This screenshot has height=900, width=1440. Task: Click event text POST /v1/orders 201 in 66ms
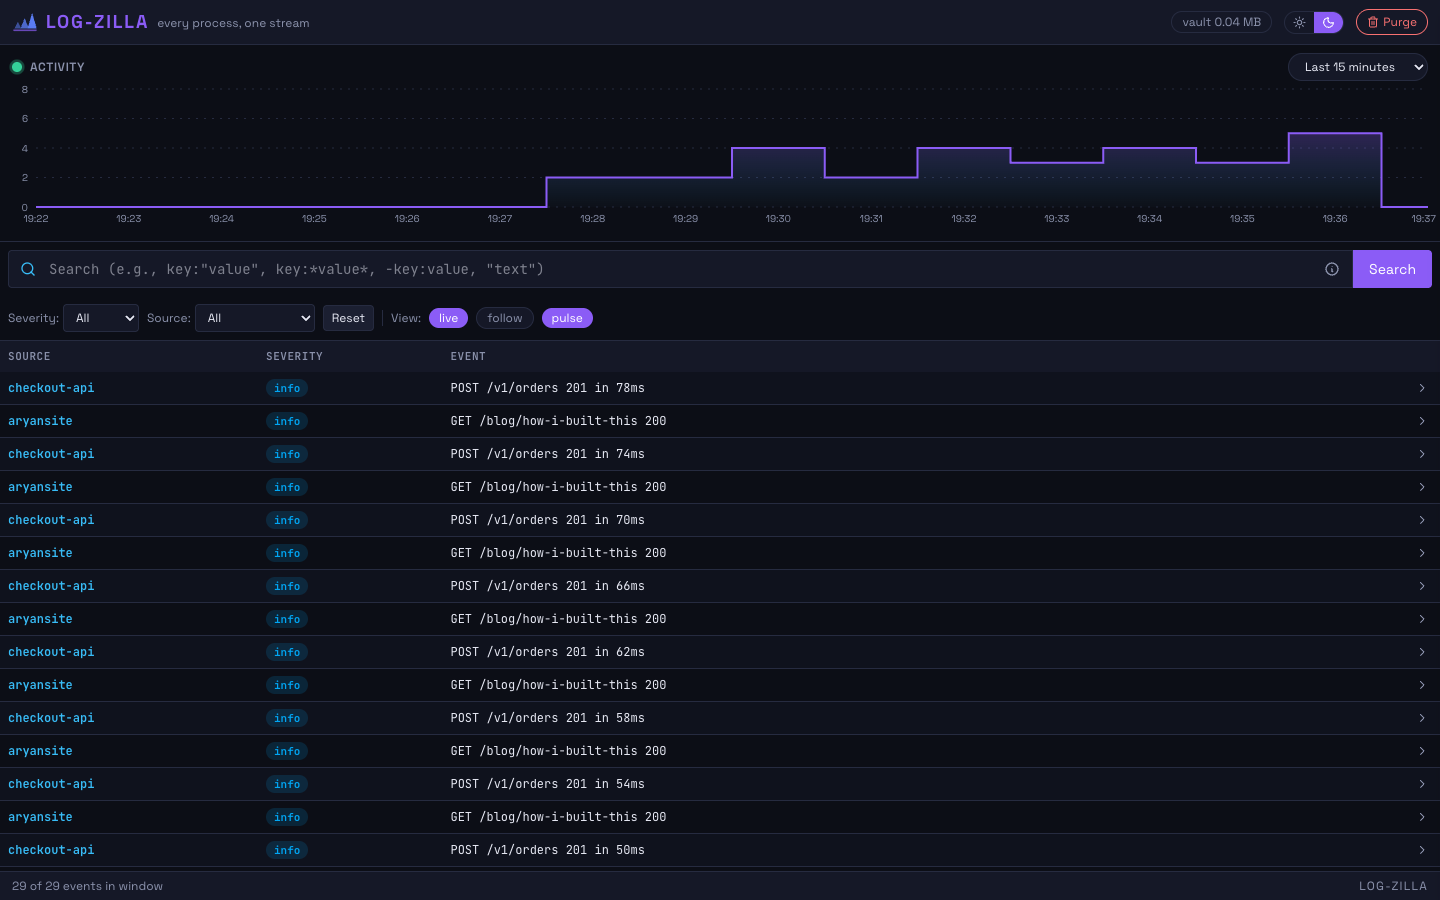click(x=548, y=586)
